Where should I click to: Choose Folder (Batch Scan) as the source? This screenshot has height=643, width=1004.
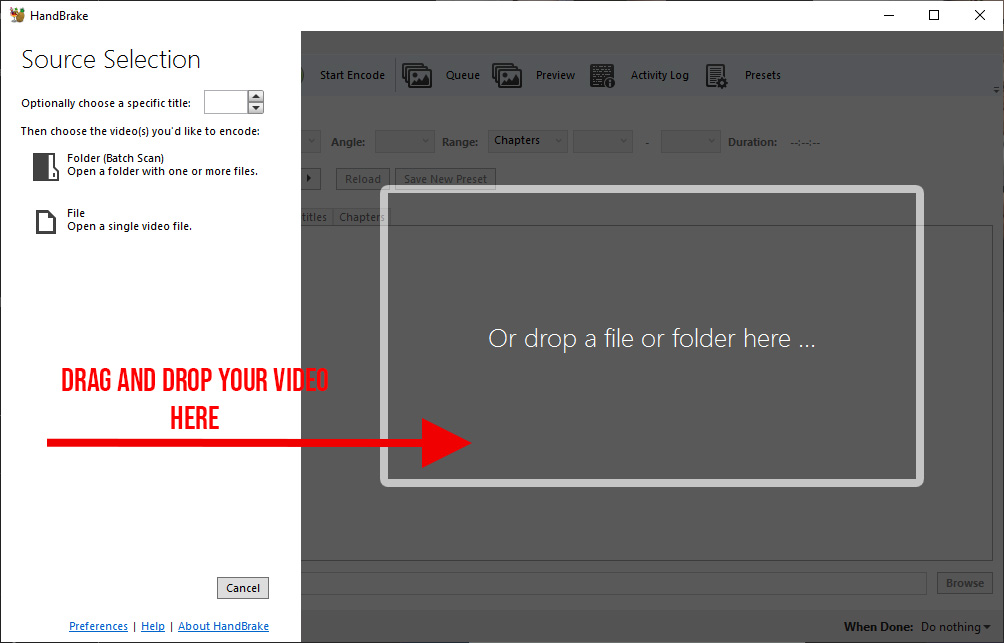click(x=146, y=165)
